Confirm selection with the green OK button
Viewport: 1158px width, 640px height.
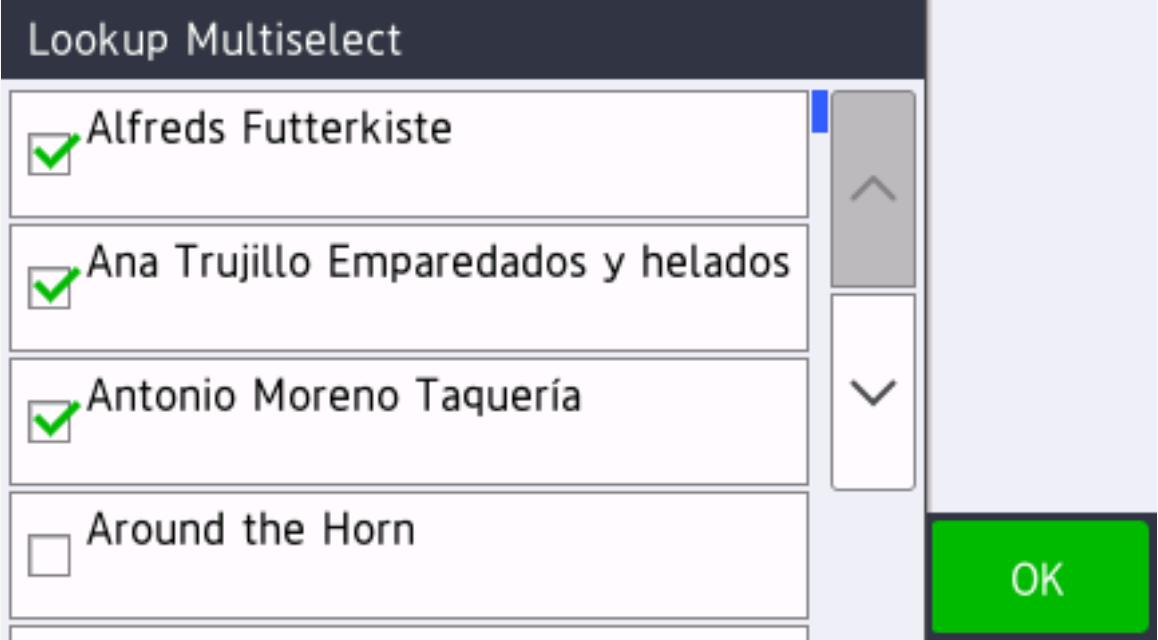pyautogui.click(x=1039, y=578)
